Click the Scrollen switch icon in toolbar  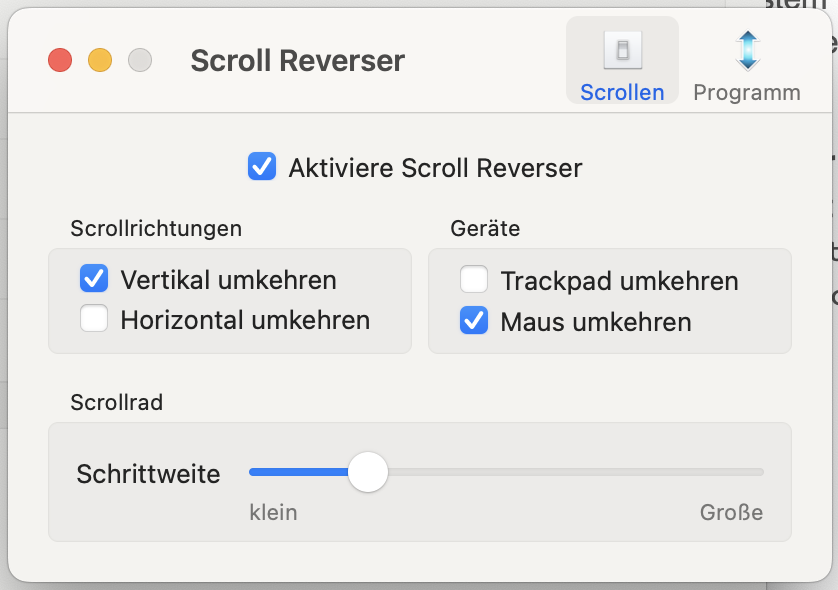point(622,50)
